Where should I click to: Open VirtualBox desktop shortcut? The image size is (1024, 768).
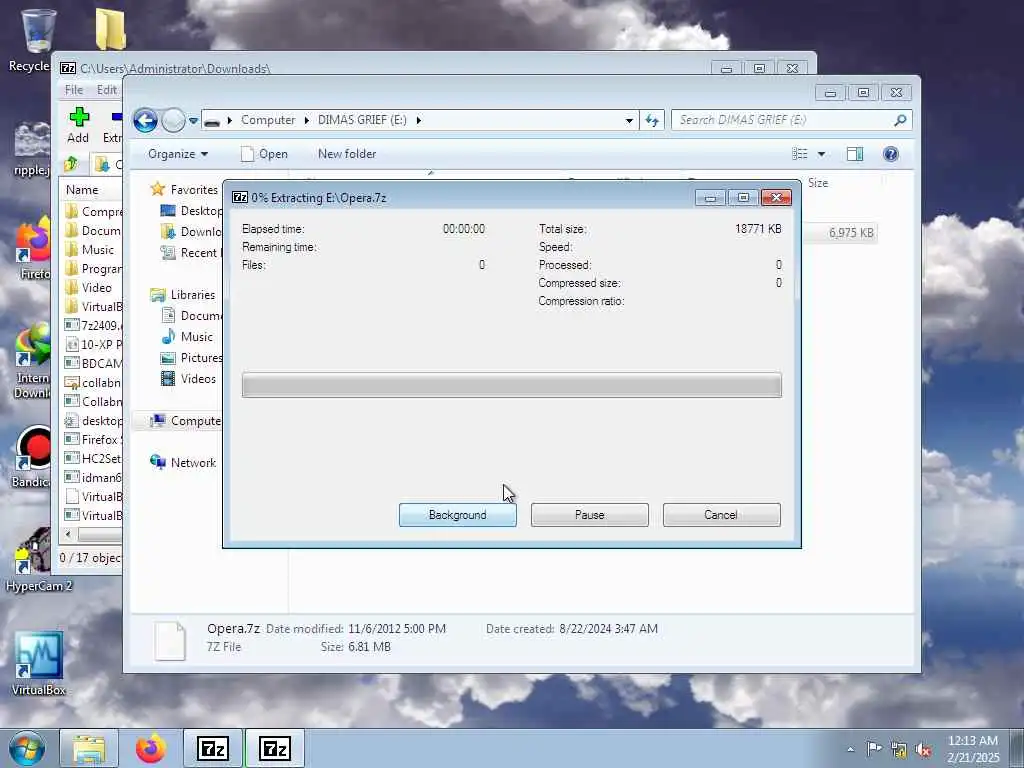pos(38,663)
